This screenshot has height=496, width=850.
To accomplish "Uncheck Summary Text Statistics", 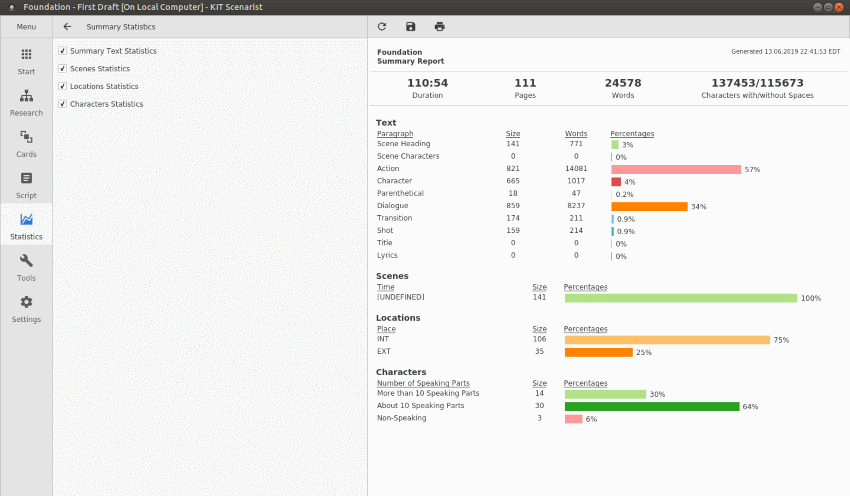I will coord(63,51).
